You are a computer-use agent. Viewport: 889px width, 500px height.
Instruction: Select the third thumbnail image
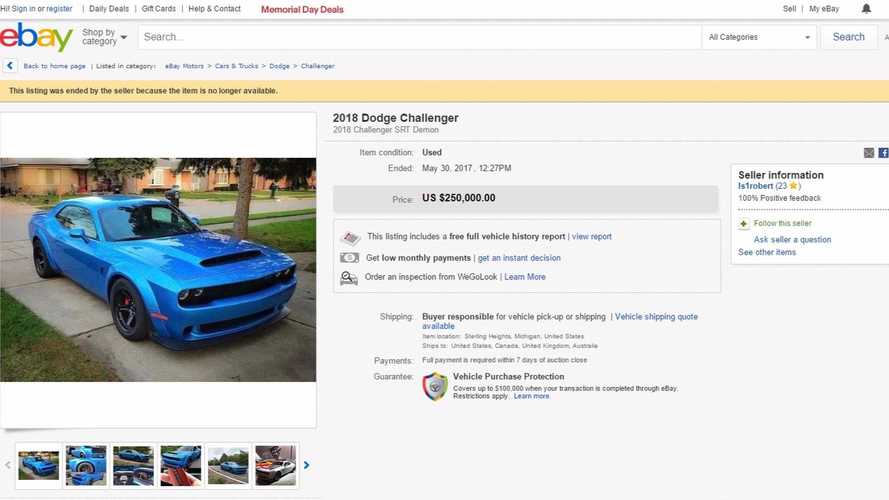click(x=133, y=465)
